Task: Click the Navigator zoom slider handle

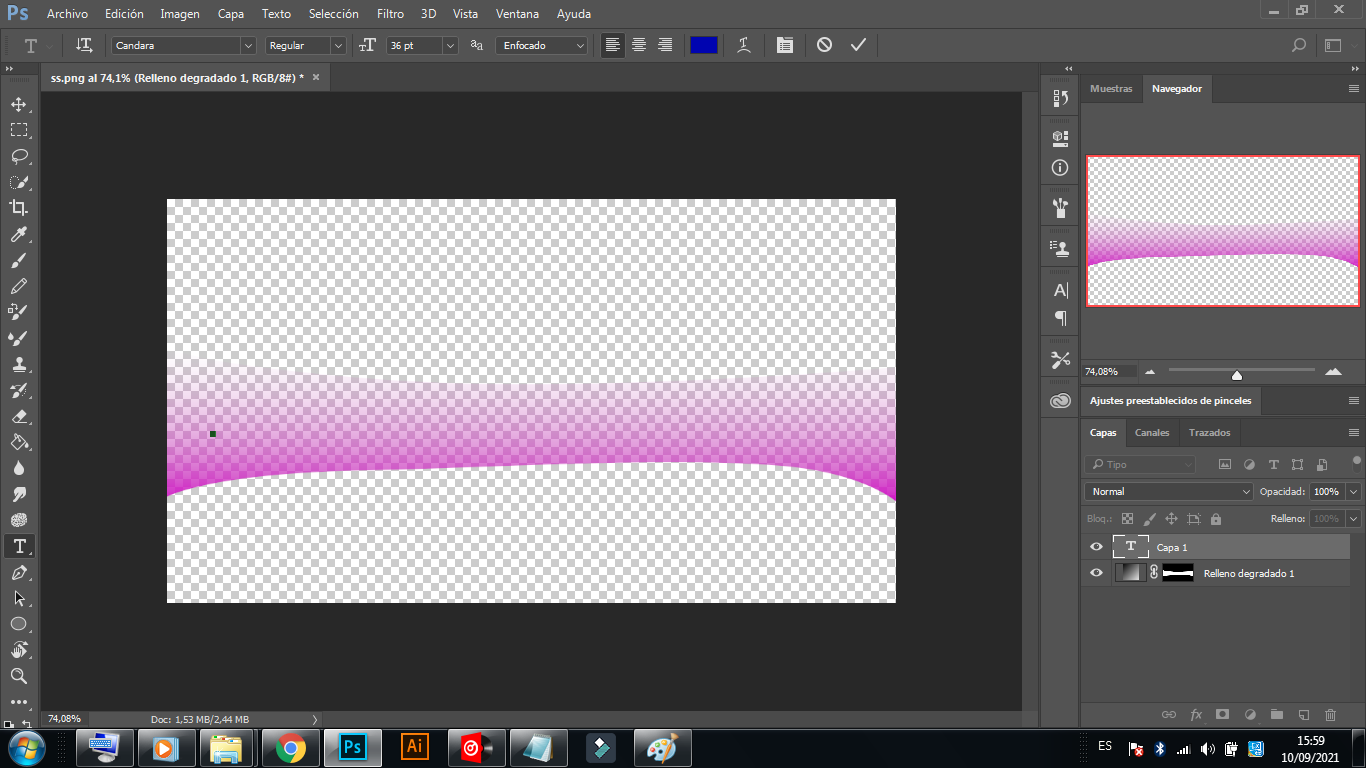Action: pyautogui.click(x=1237, y=375)
